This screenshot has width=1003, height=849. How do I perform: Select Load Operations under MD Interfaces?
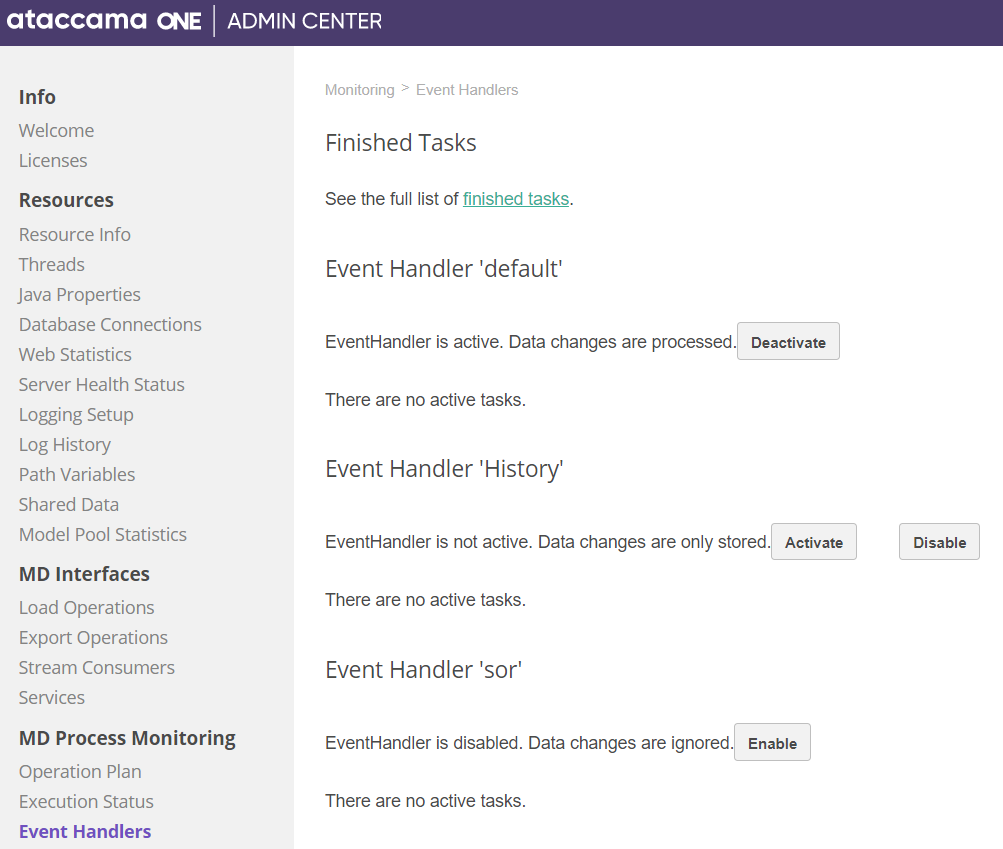point(87,608)
